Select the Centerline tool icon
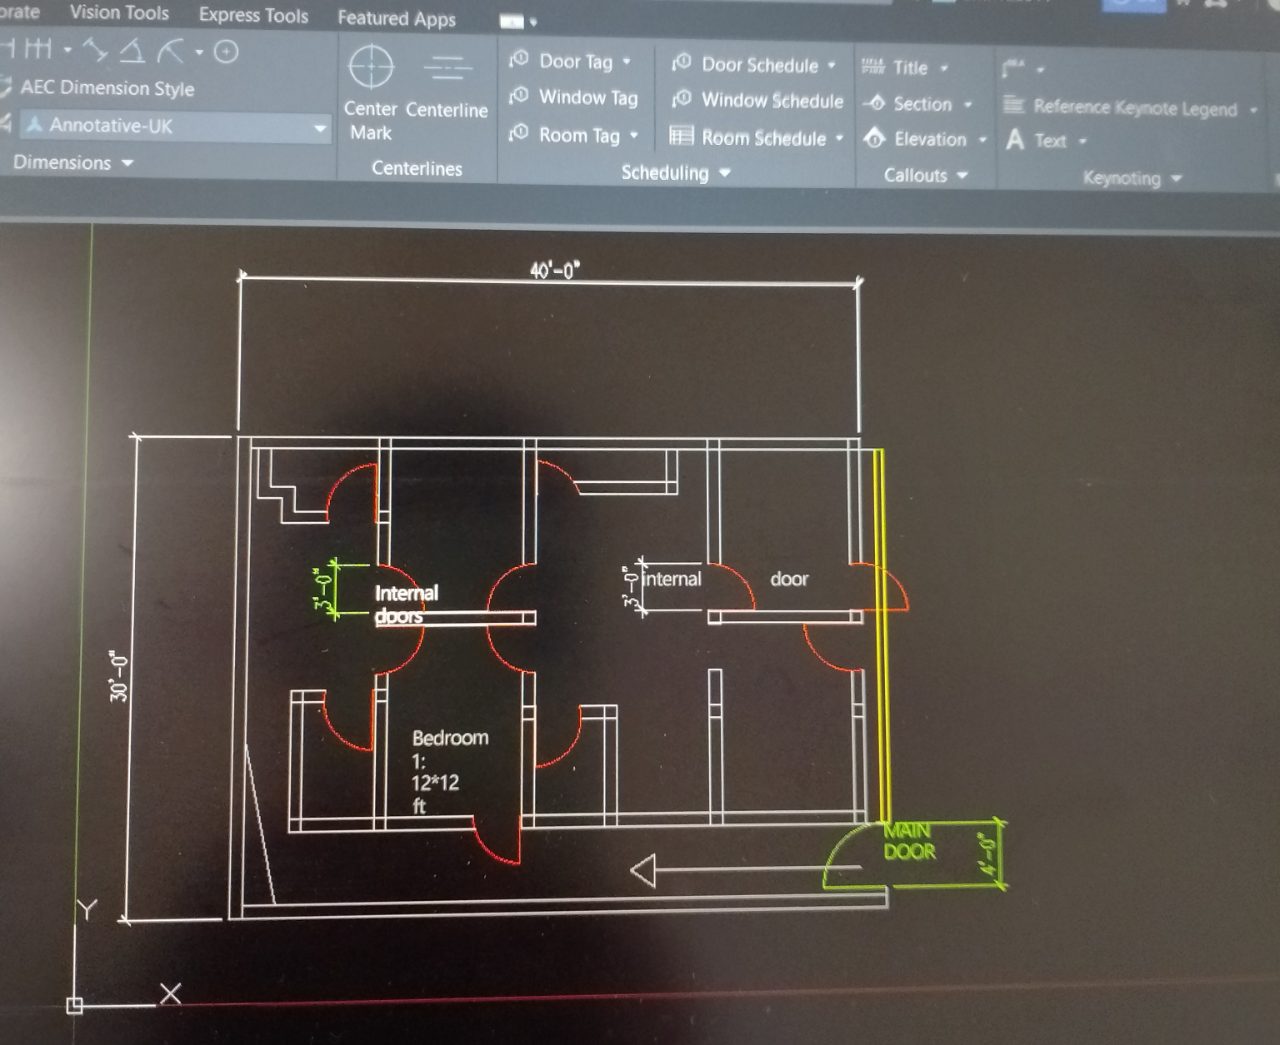The width and height of the screenshot is (1280, 1045). click(x=447, y=69)
